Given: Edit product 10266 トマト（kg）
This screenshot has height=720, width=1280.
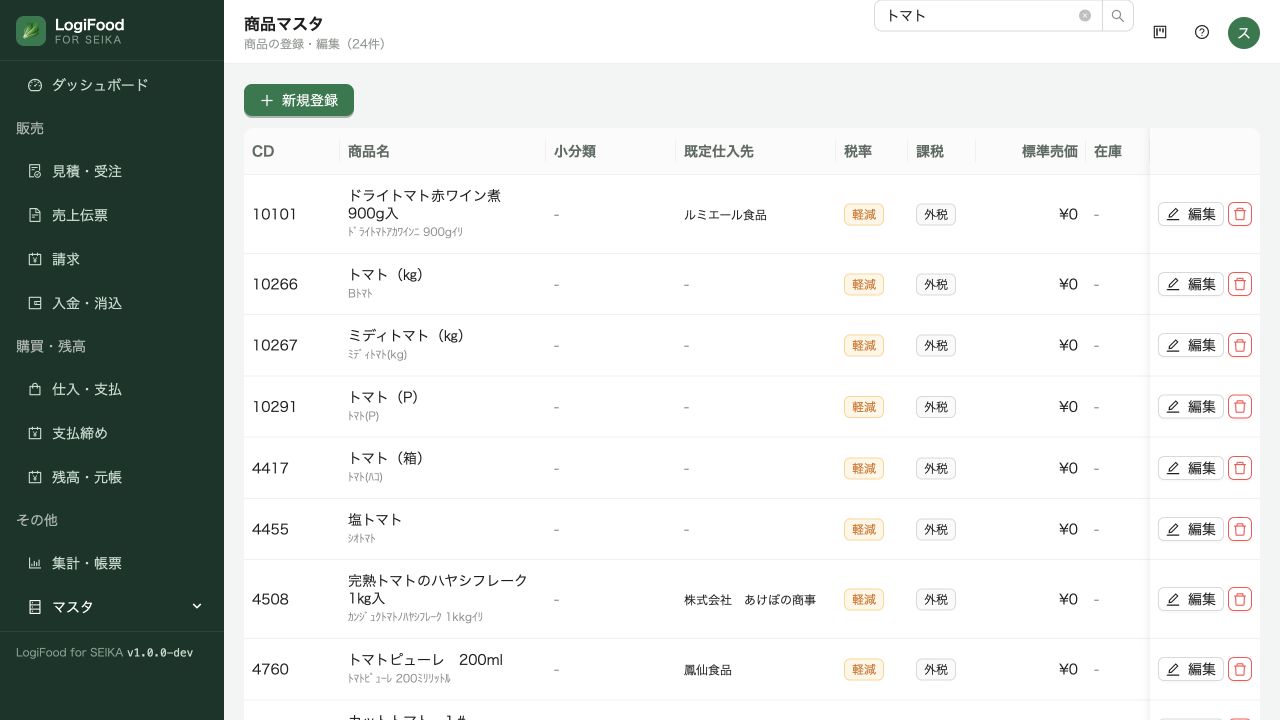Looking at the screenshot, I should [1191, 284].
